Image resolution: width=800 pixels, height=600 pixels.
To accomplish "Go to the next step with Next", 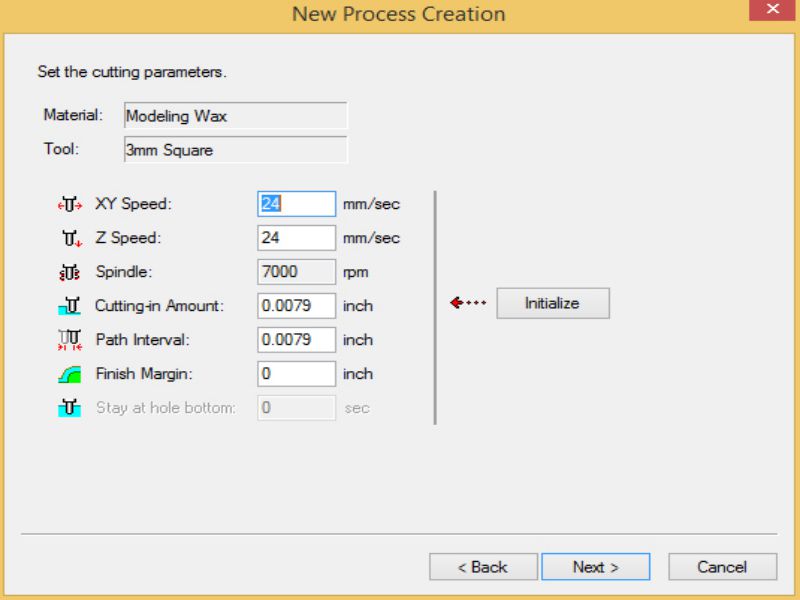I will coord(596,567).
